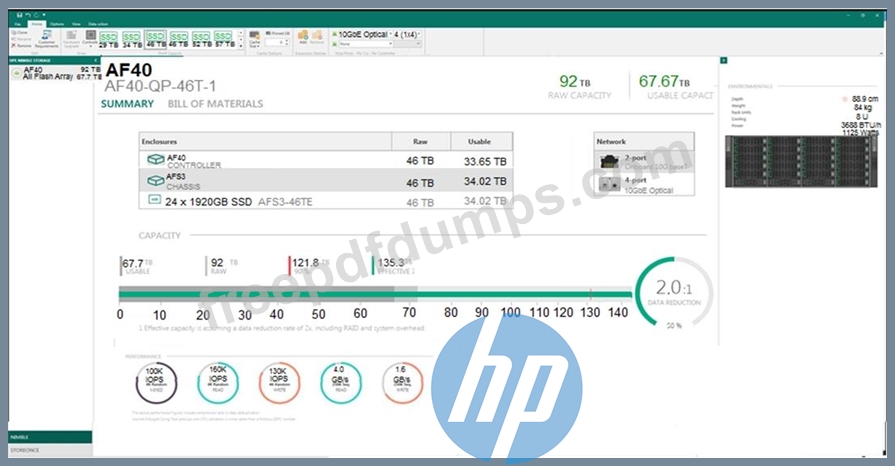Open the quick access toolbar customize arrow
The height and width of the screenshot is (466, 895).
[x=44, y=15]
